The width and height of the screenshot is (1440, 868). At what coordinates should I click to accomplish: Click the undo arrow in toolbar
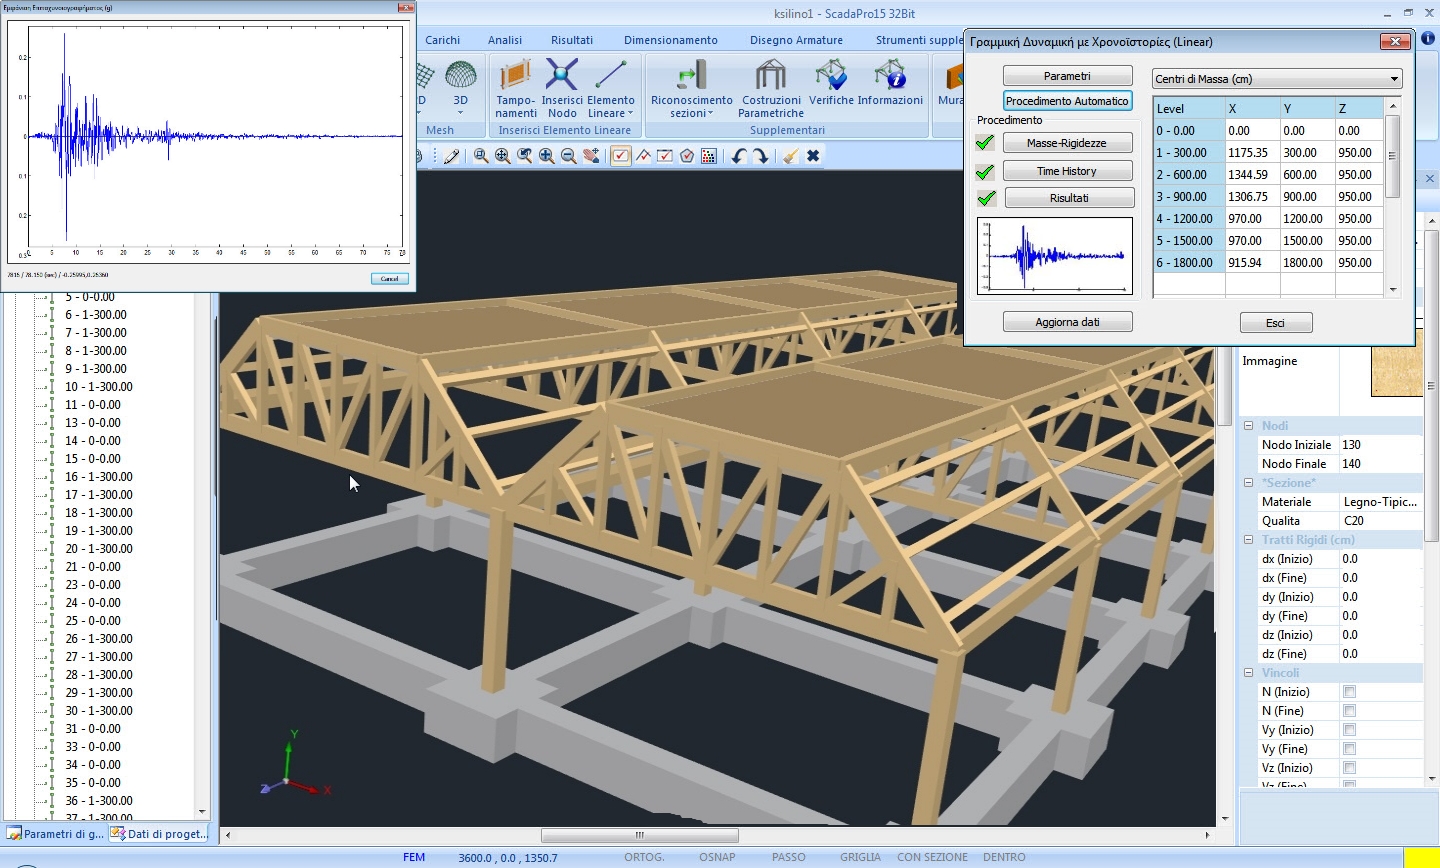[x=738, y=156]
